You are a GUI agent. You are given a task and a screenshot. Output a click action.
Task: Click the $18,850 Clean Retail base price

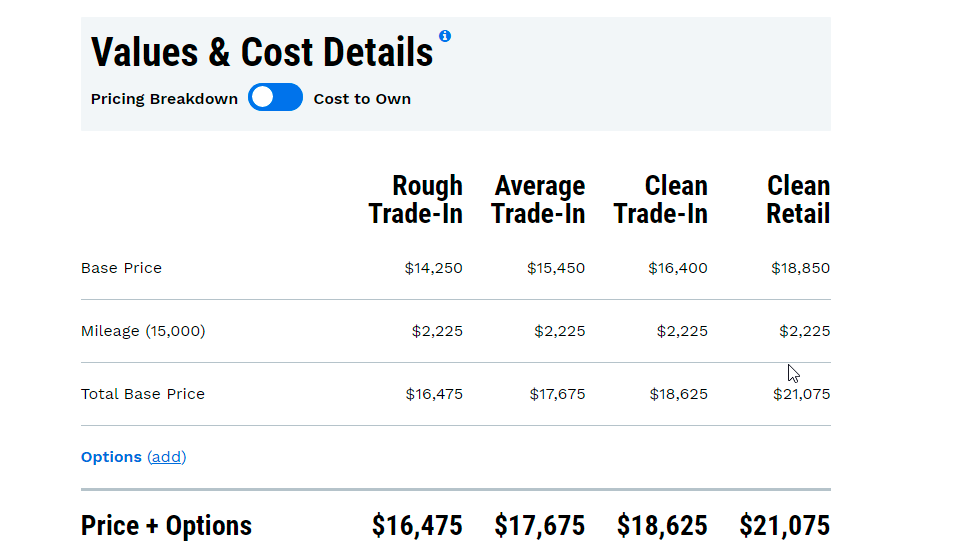[800, 268]
